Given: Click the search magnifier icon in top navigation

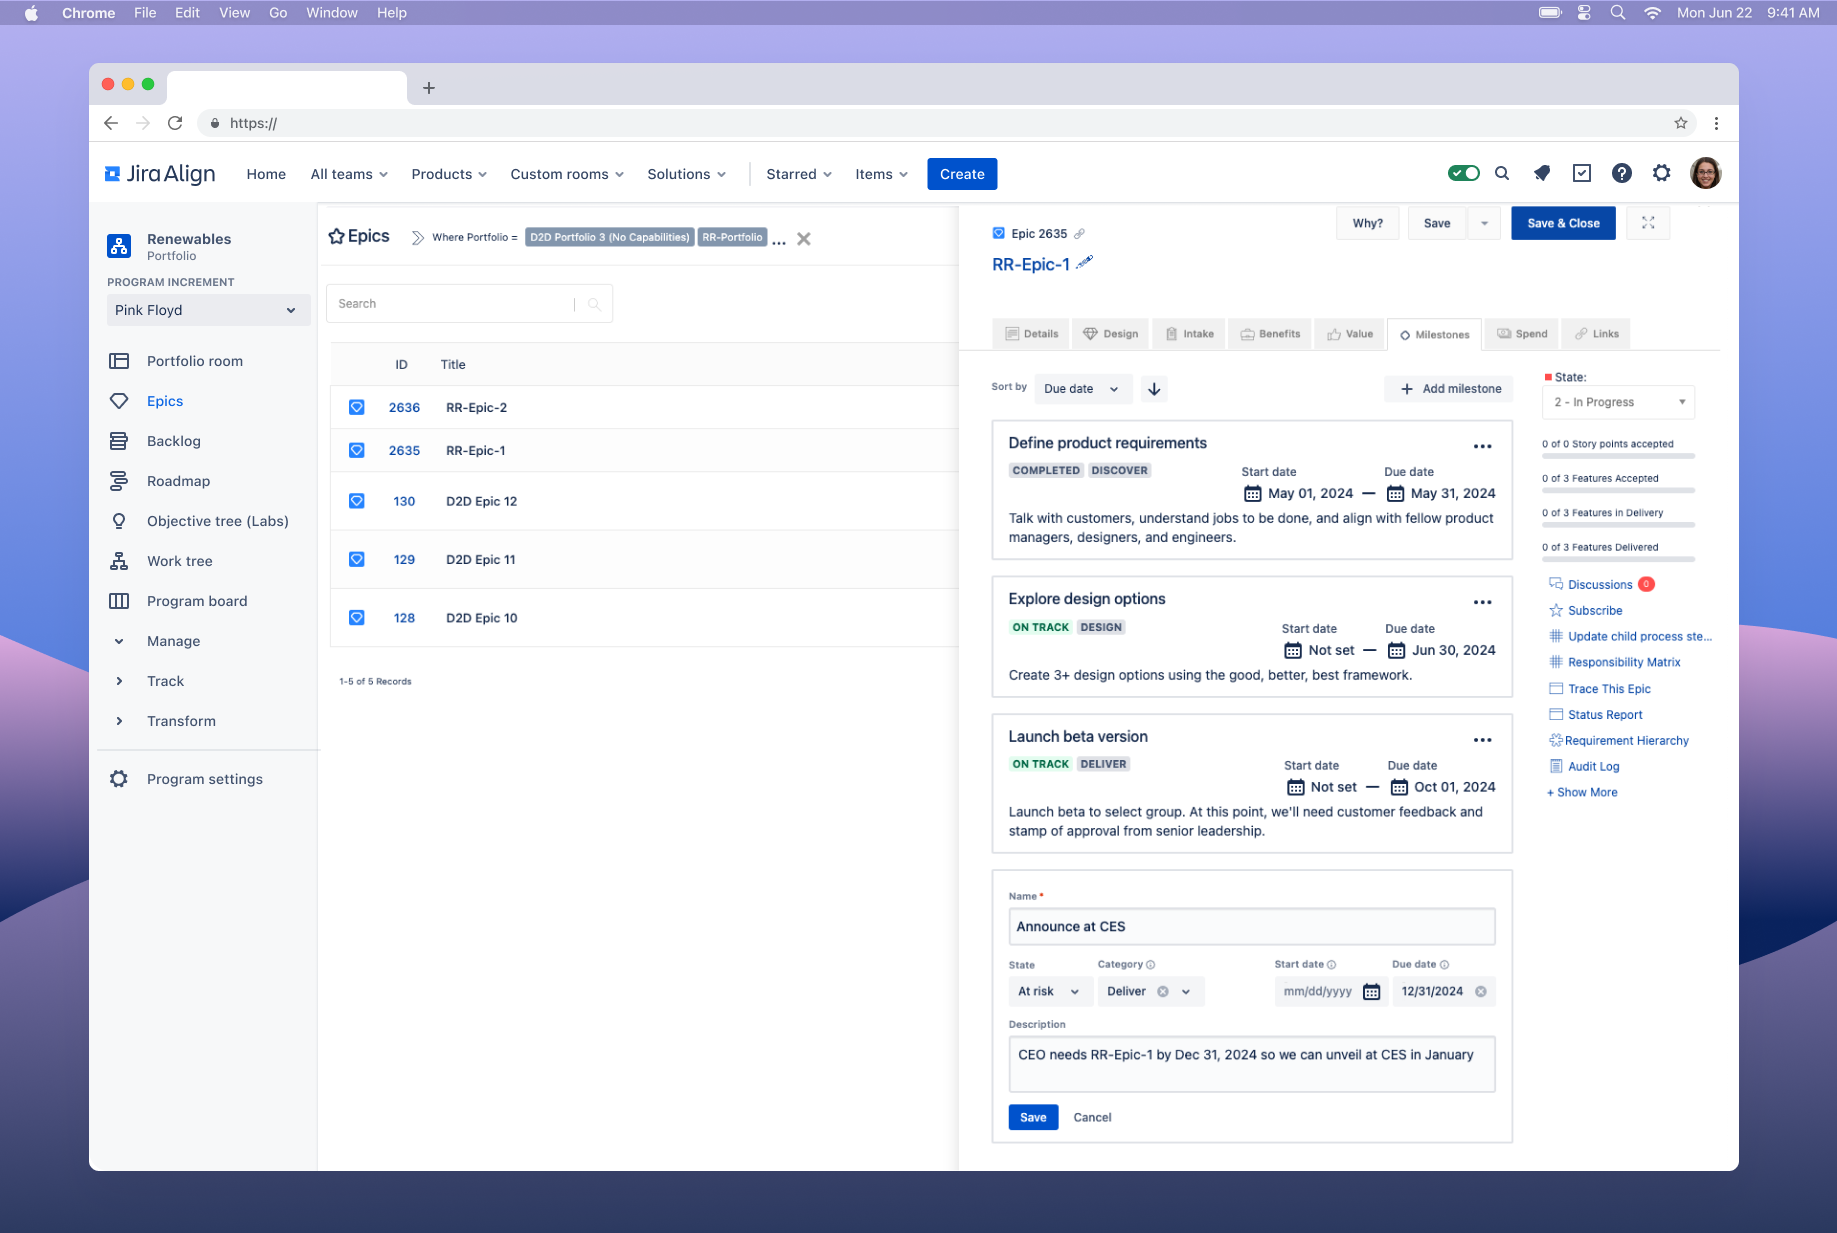Looking at the screenshot, I should pos(1501,173).
